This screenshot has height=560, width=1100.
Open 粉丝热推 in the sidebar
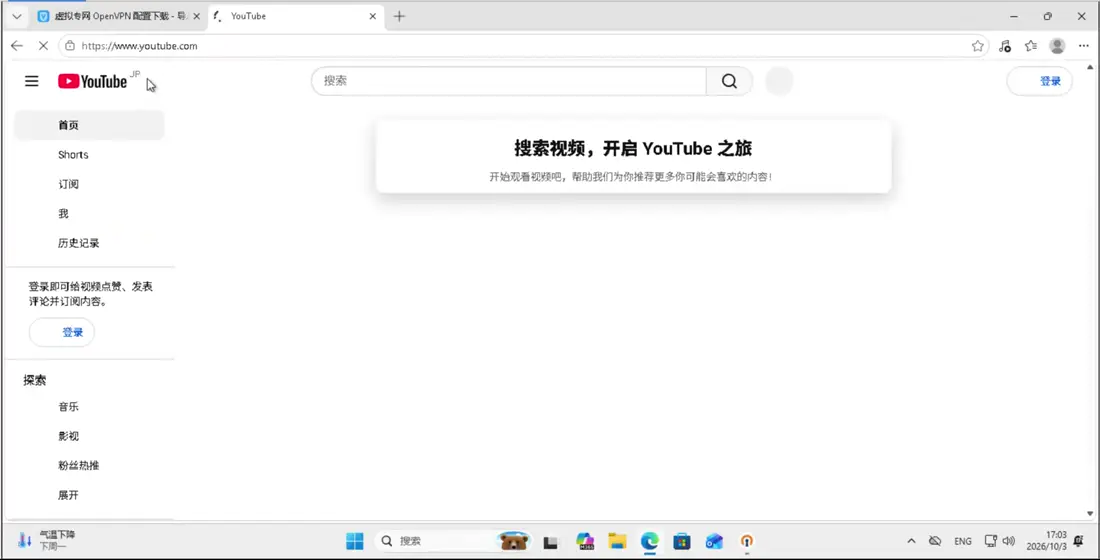89,465
